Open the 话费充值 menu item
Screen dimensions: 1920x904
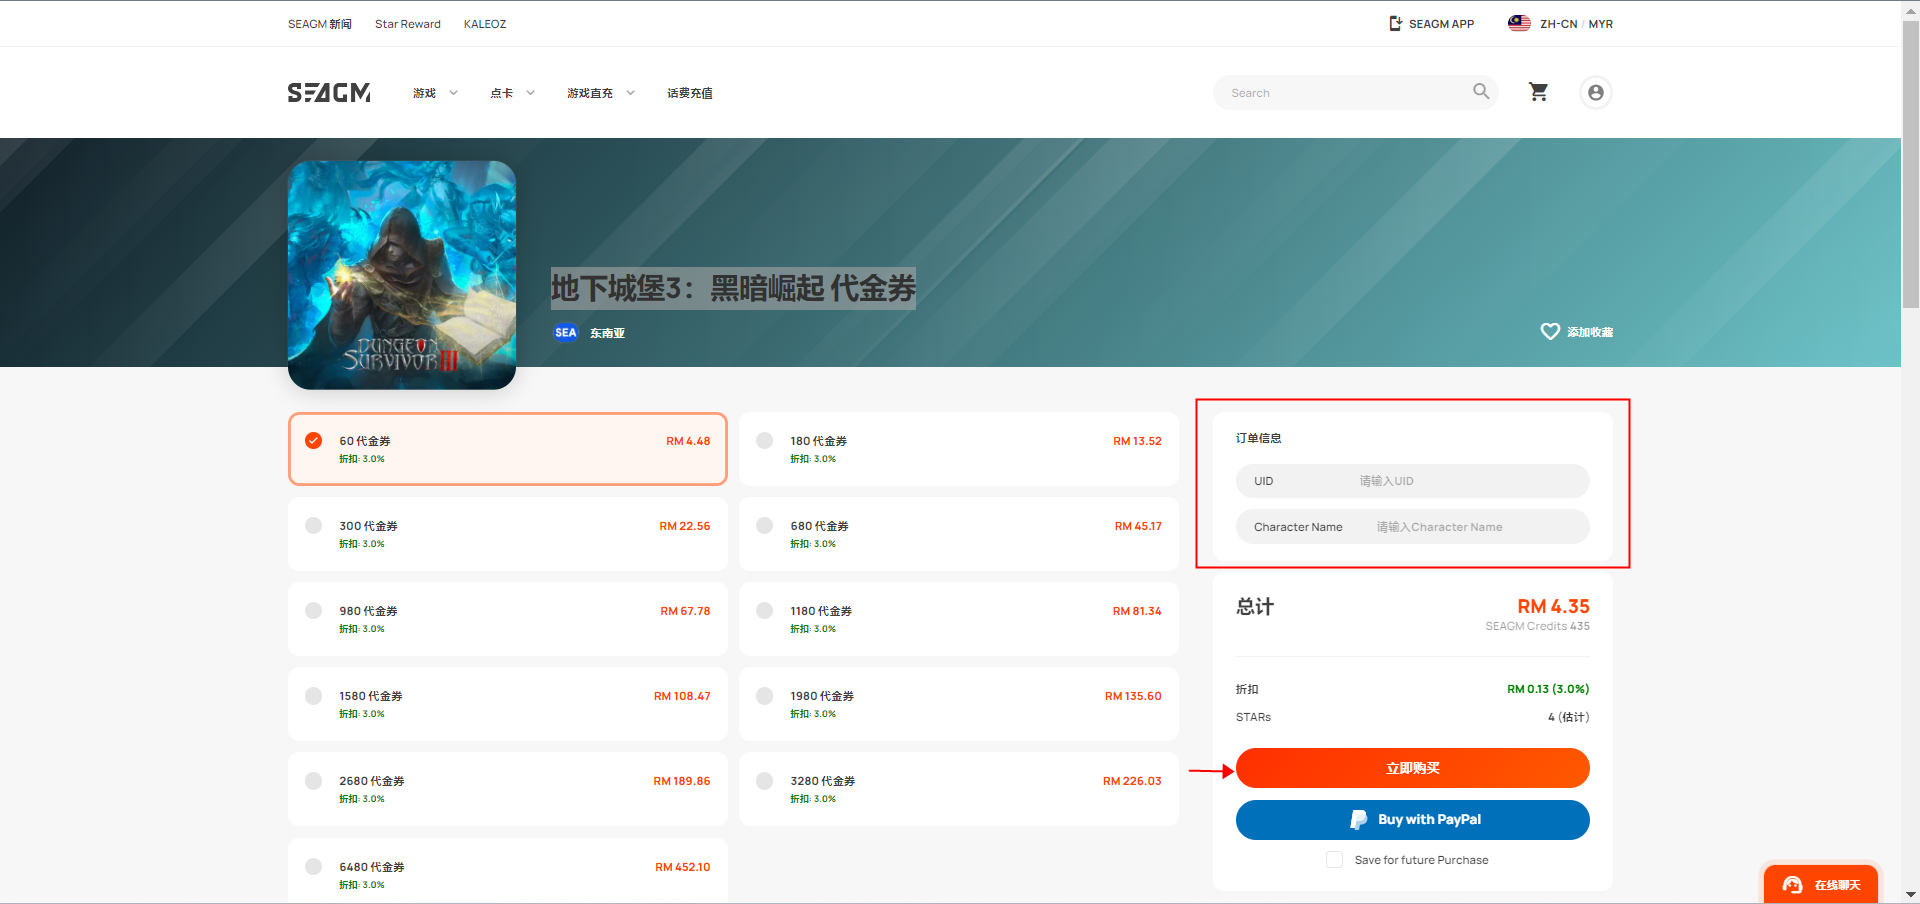pyautogui.click(x=690, y=93)
